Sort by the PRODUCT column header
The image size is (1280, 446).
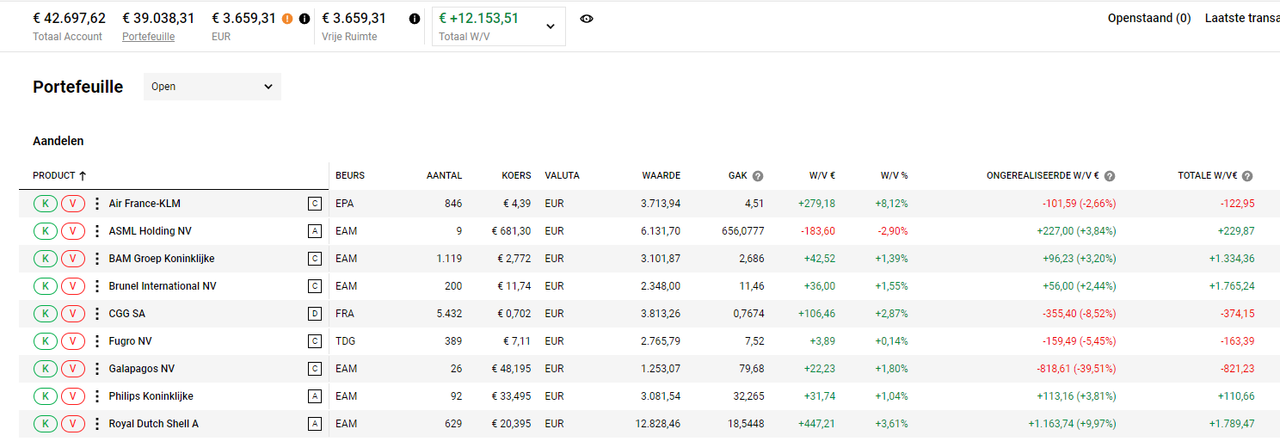(x=60, y=176)
